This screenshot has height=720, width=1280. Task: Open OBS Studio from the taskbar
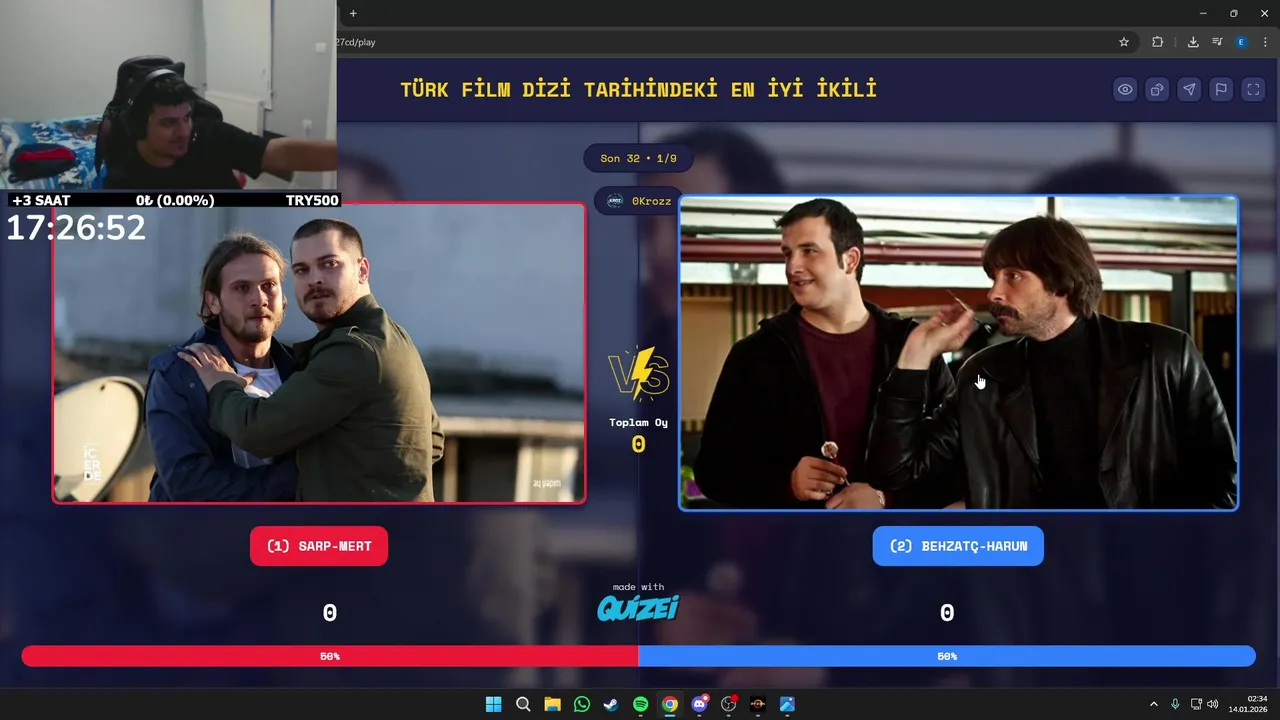click(729, 704)
